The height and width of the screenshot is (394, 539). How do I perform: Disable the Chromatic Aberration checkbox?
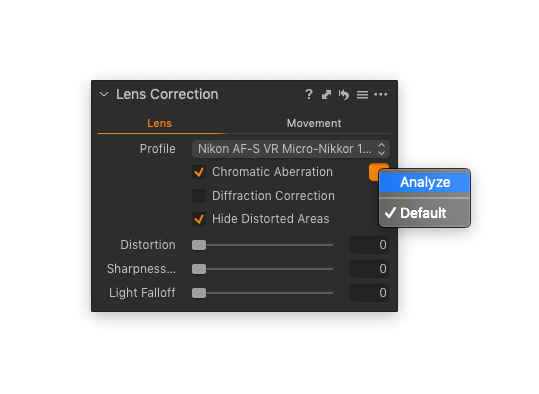point(199,172)
